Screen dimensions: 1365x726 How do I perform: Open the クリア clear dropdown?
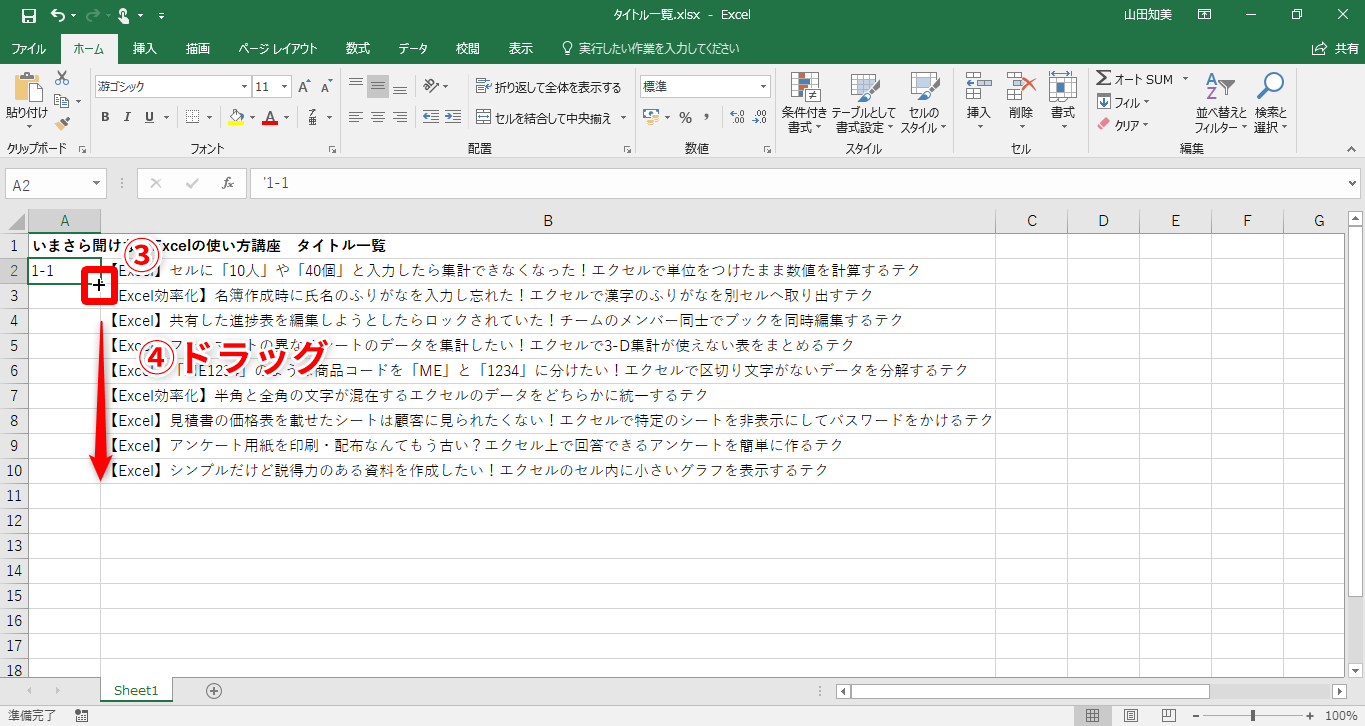coord(1124,125)
